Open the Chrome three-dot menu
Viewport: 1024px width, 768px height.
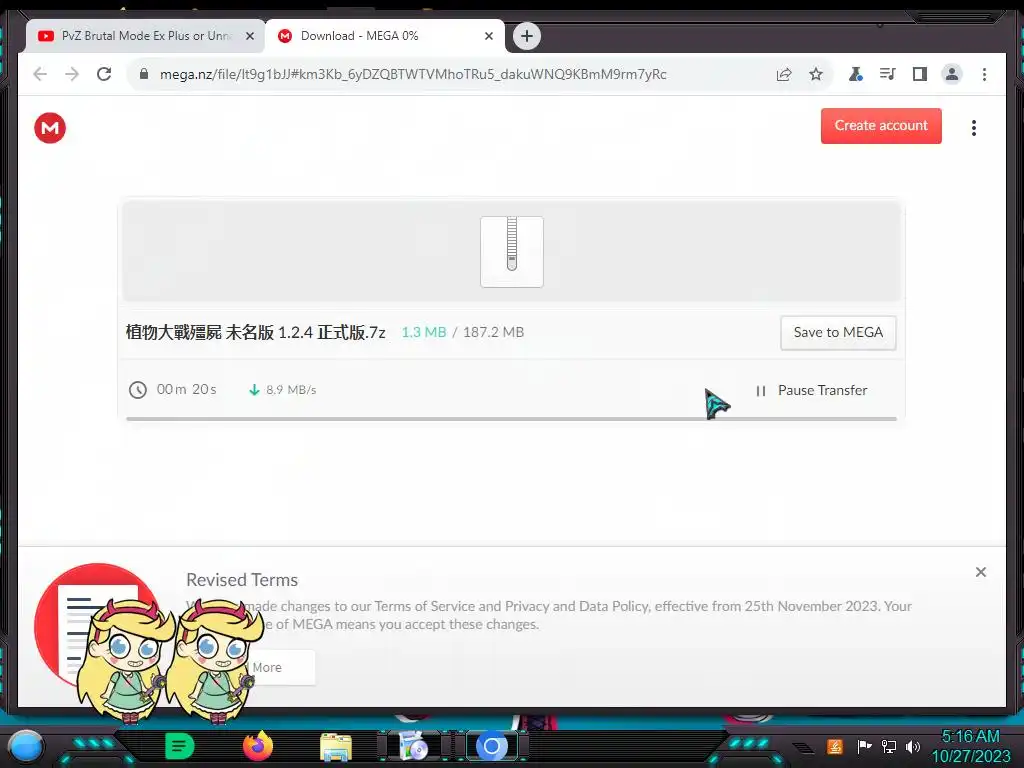[984, 74]
